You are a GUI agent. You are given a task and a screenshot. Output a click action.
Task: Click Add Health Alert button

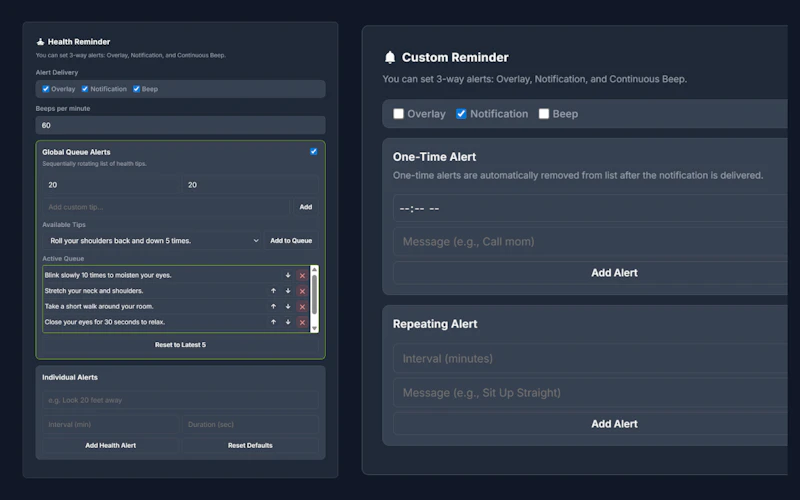point(111,445)
